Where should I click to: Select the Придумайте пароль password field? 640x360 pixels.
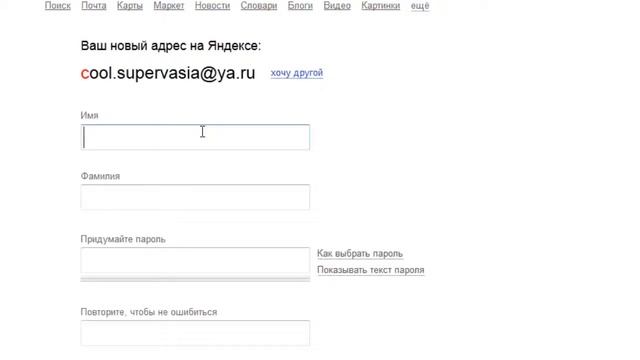click(x=195, y=260)
